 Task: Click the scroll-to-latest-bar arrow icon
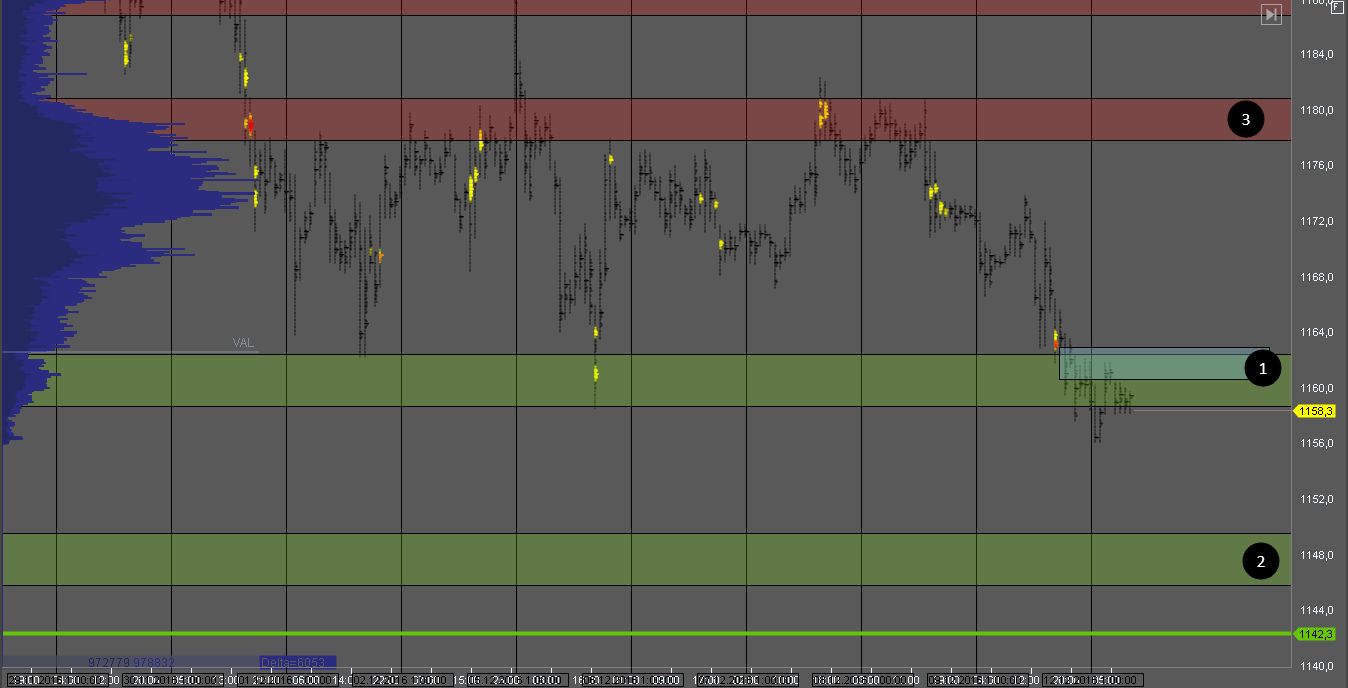(x=1271, y=14)
